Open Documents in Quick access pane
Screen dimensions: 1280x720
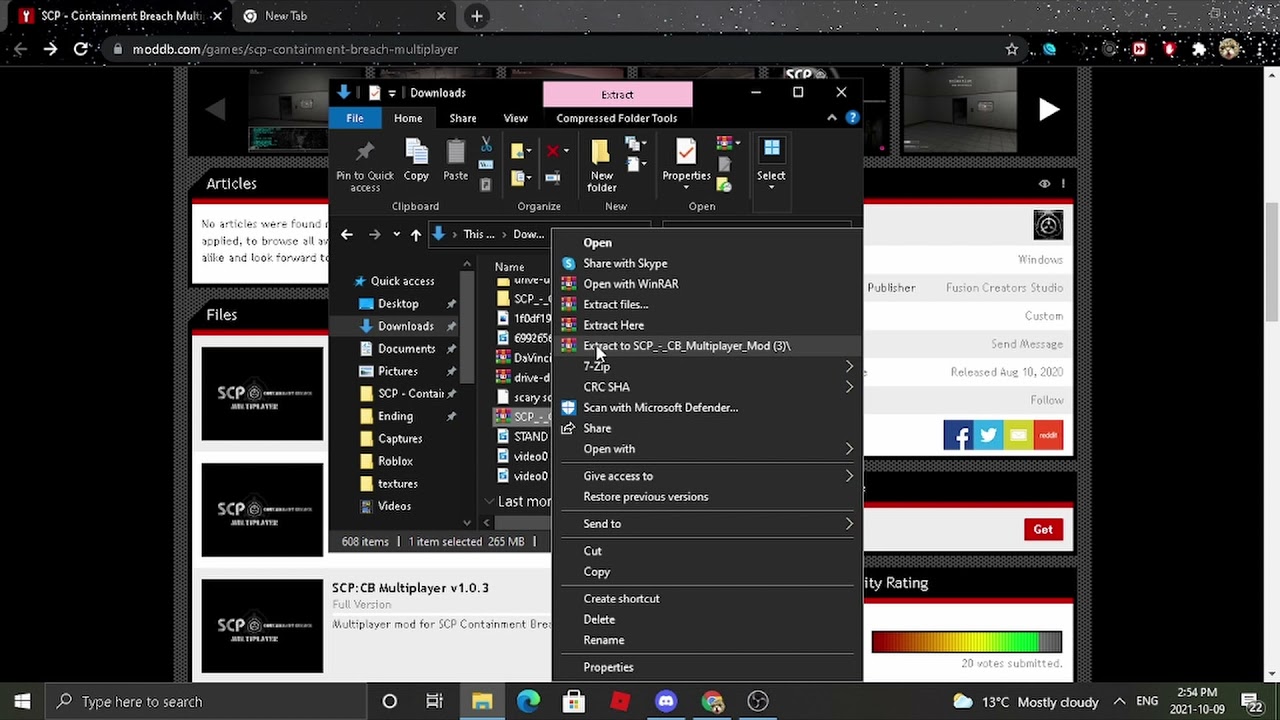(x=406, y=349)
